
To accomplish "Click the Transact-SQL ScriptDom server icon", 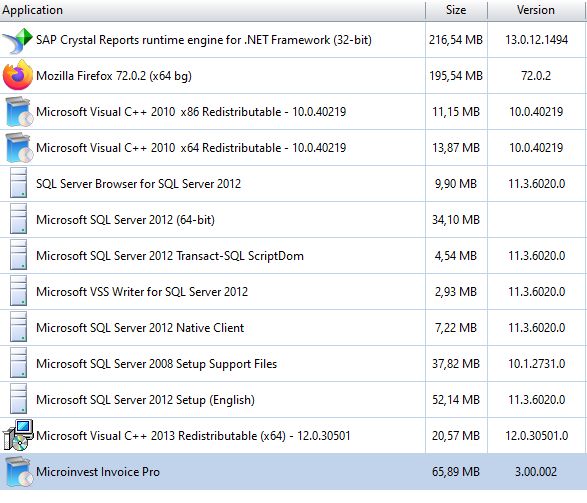I will [x=18, y=255].
